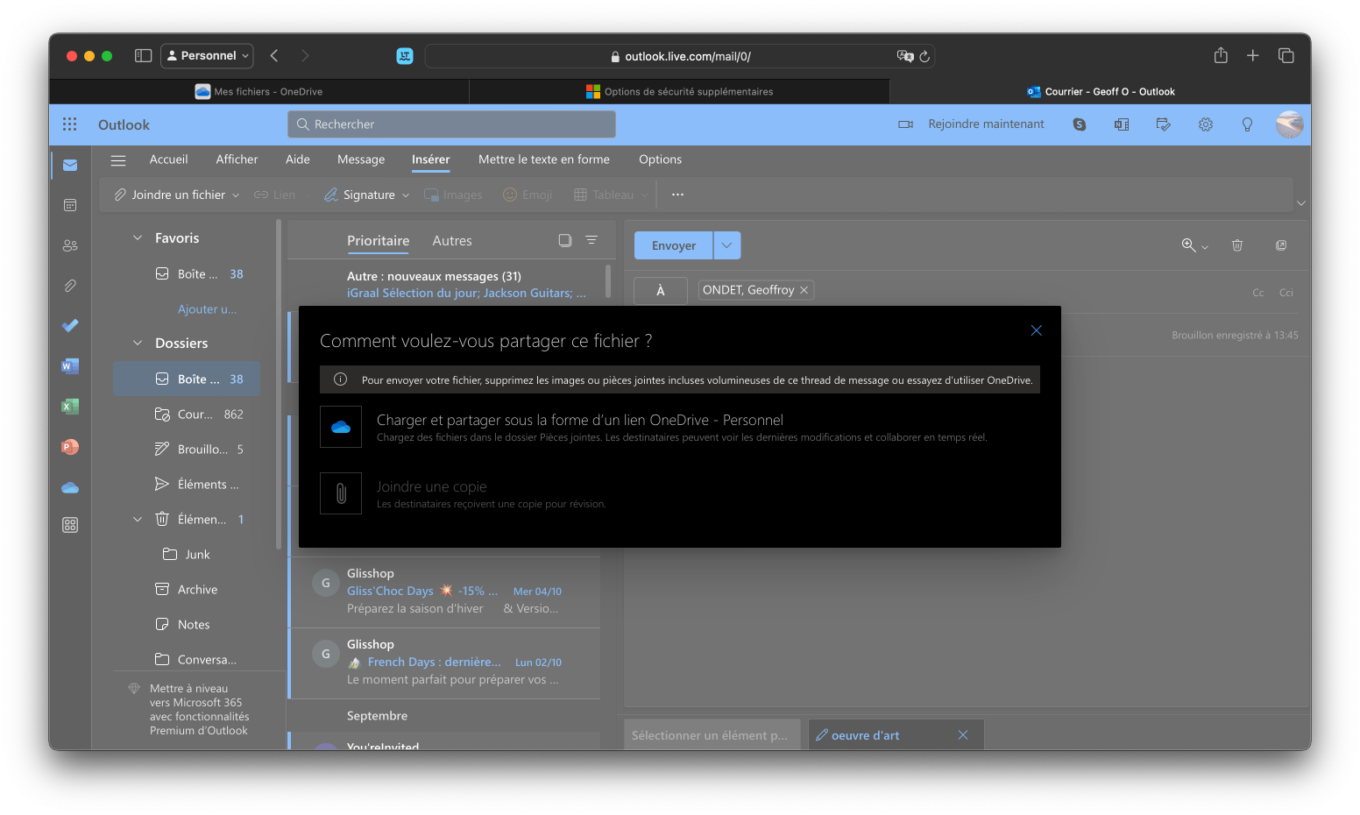Collapse the Éléments supprimés folder
This screenshot has width=1360, height=815.
[138, 519]
